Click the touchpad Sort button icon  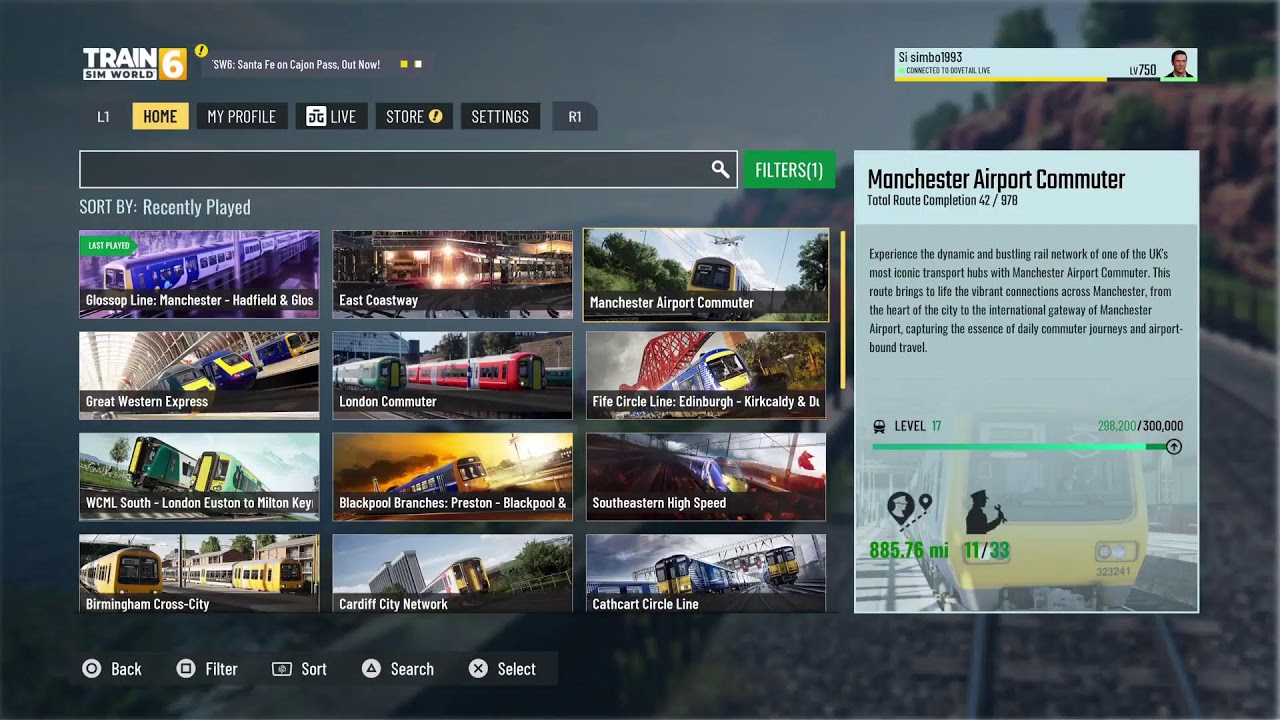(282, 669)
